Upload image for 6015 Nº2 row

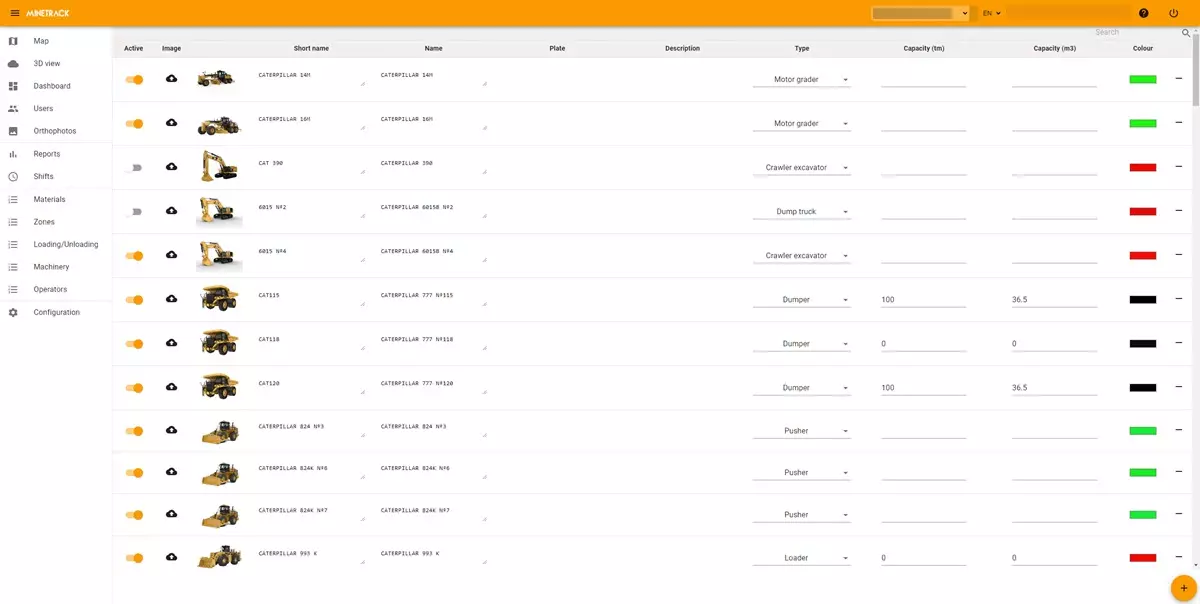click(x=171, y=211)
